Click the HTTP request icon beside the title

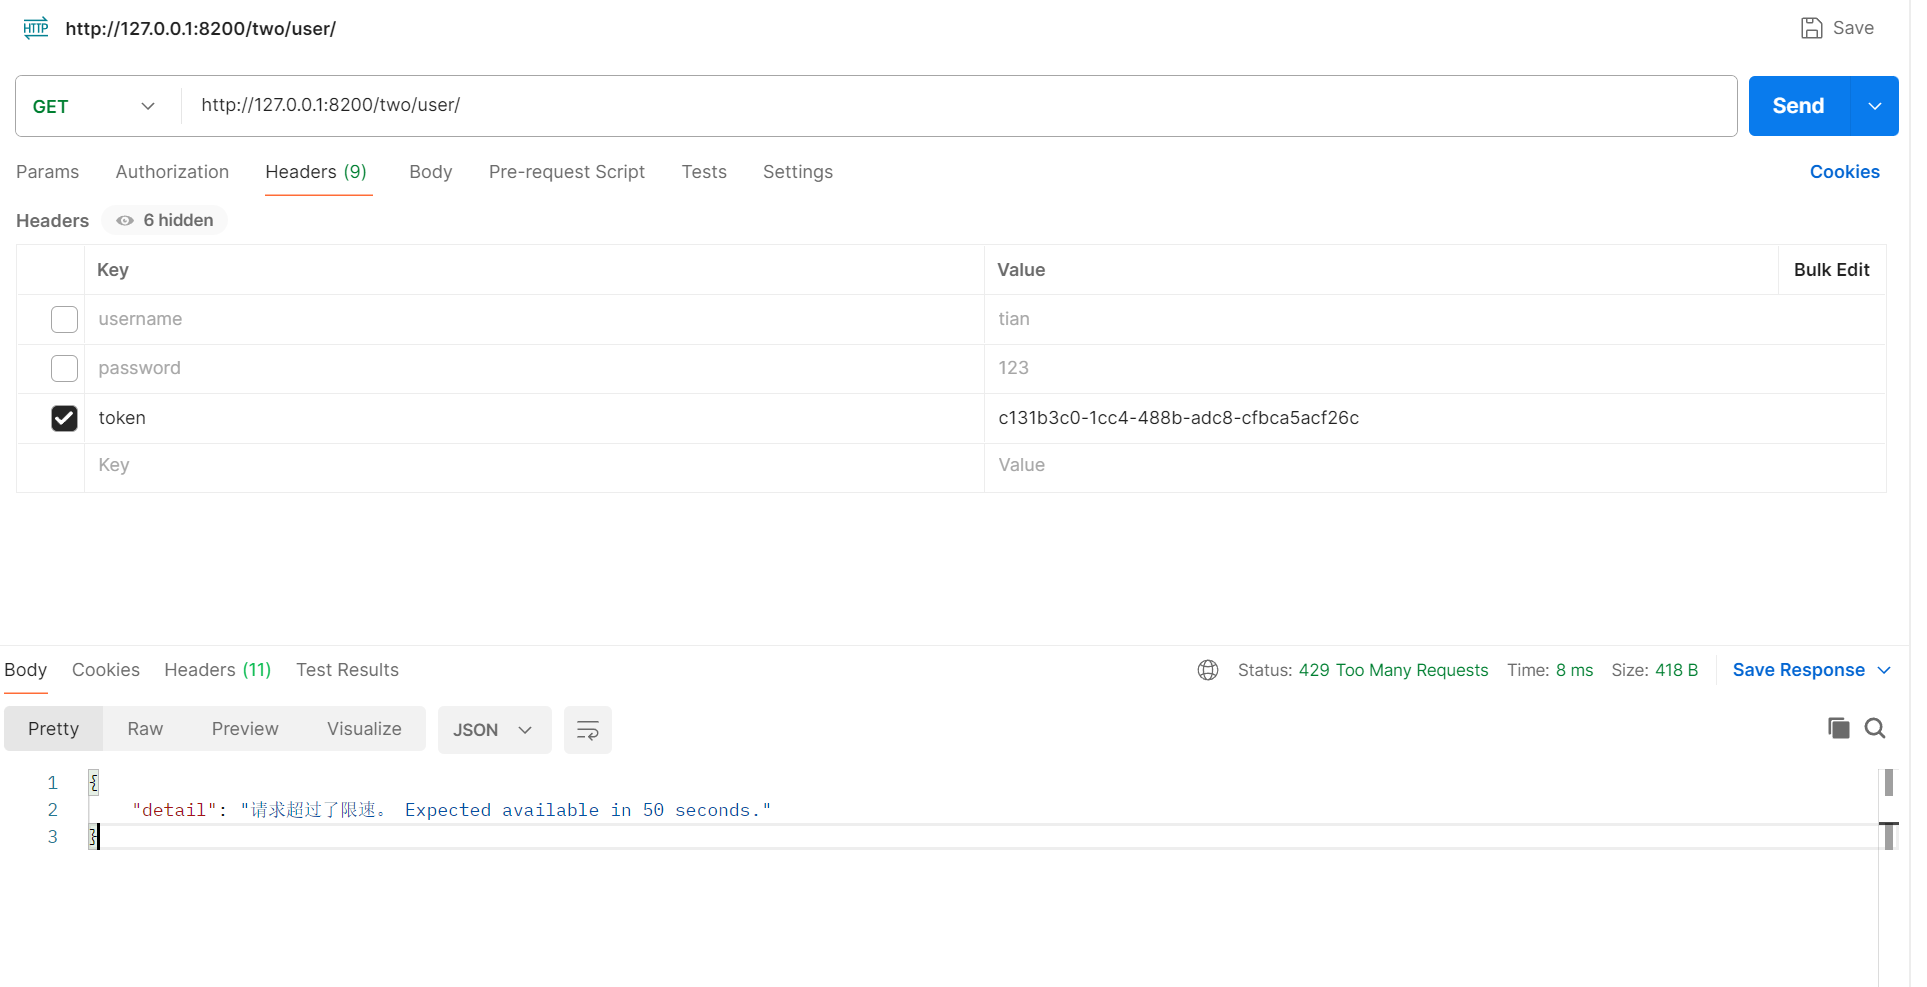36,28
